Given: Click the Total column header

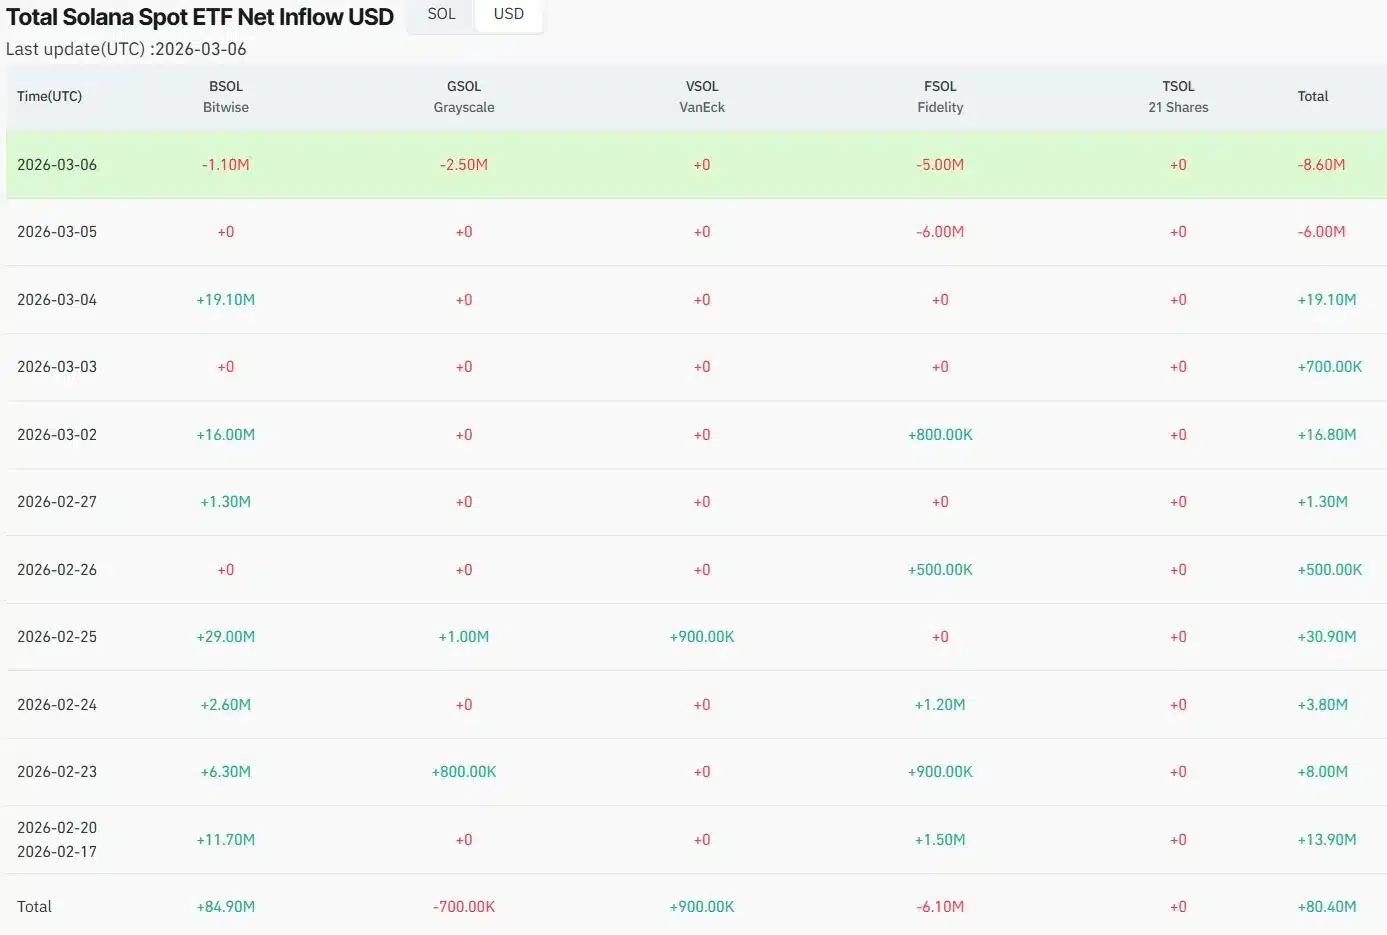Looking at the screenshot, I should [x=1312, y=97].
